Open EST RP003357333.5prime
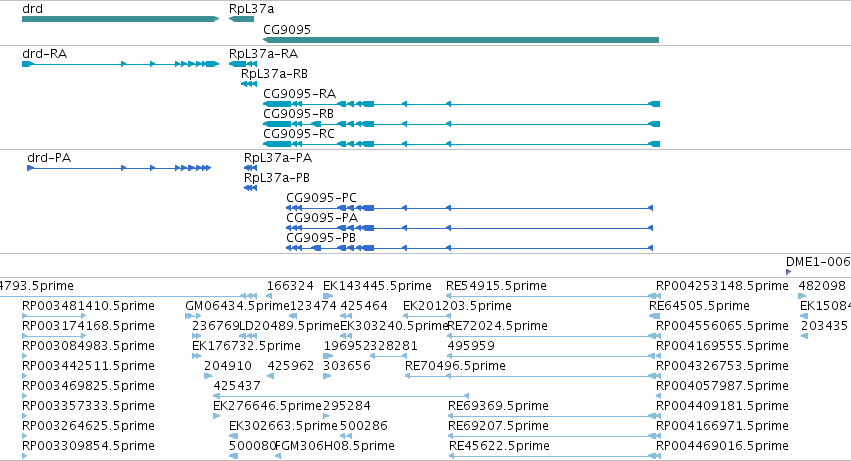The image size is (851, 461). click(x=88, y=406)
